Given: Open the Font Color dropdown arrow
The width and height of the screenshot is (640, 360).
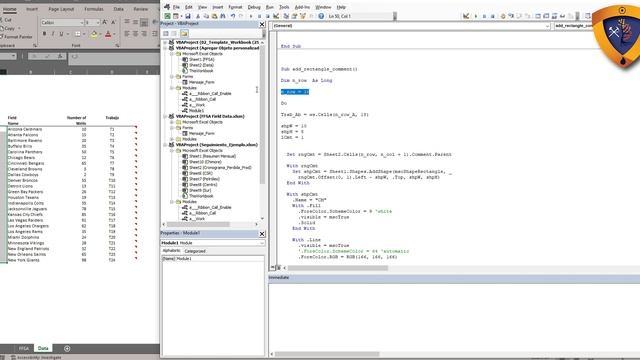Looking at the screenshot, I should point(114,34).
